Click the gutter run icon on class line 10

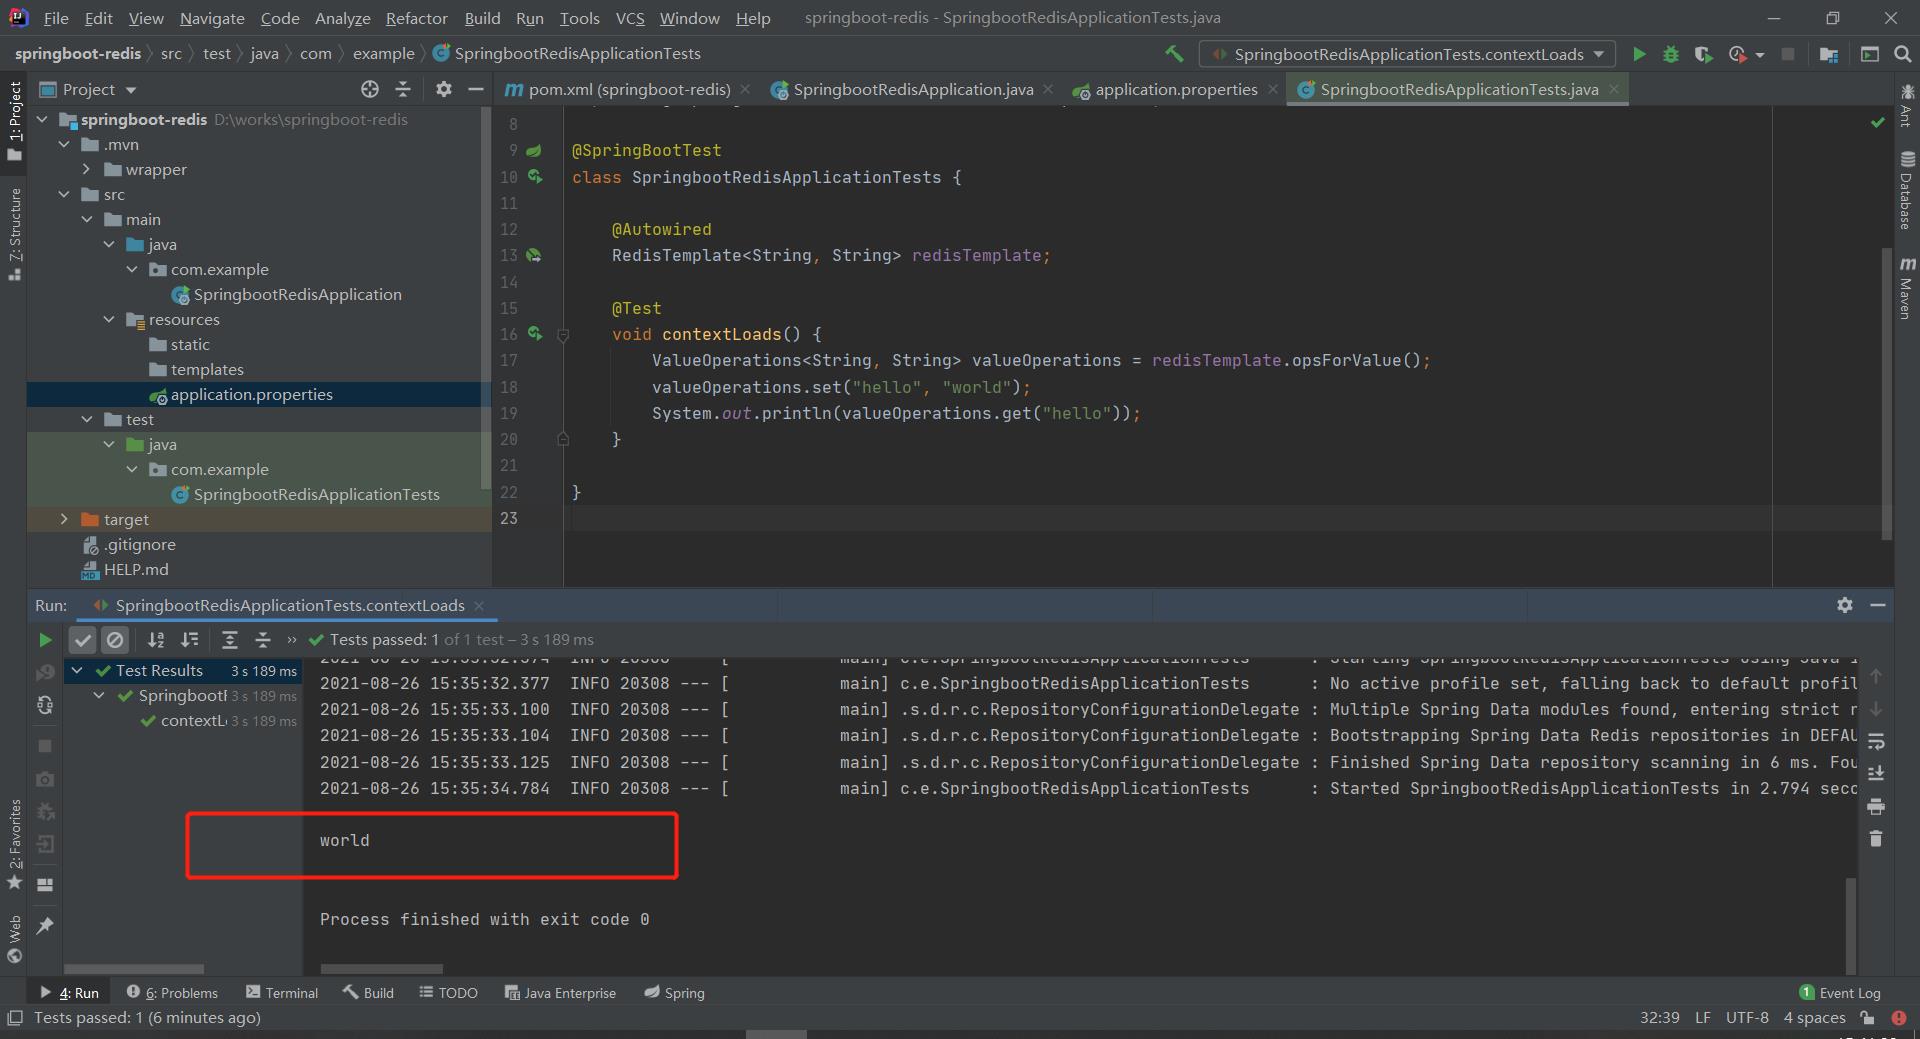(x=535, y=177)
